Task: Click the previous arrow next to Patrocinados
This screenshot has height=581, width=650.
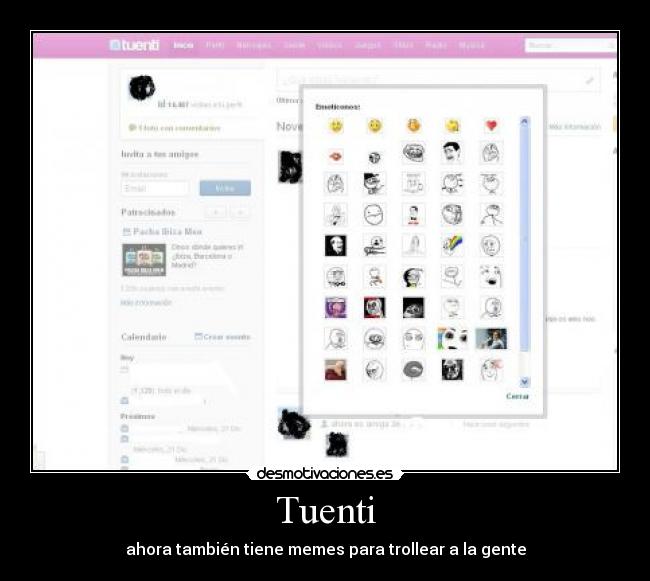Action: click(x=216, y=213)
